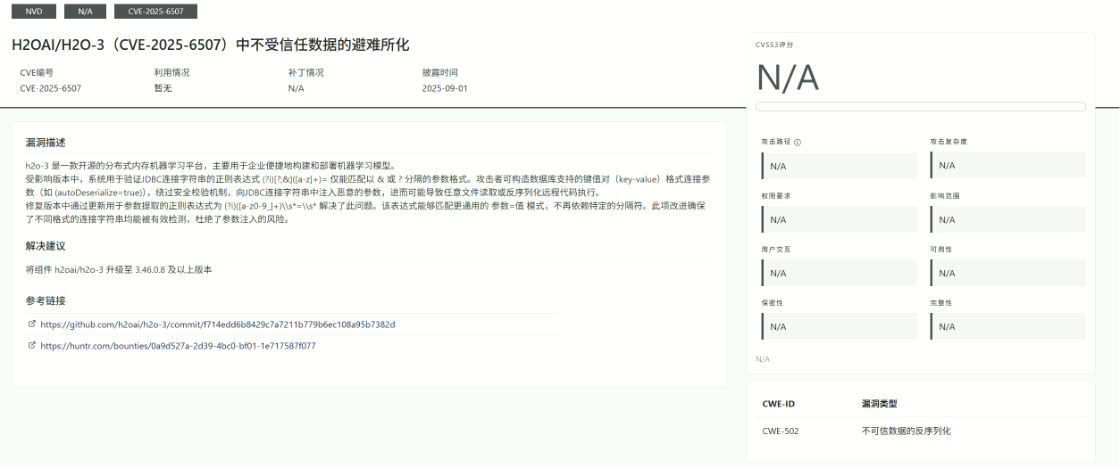Click the external-link icon beside the huntr bounty URL
The width and height of the screenshot is (1120, 468).
(x=32, y=346)
